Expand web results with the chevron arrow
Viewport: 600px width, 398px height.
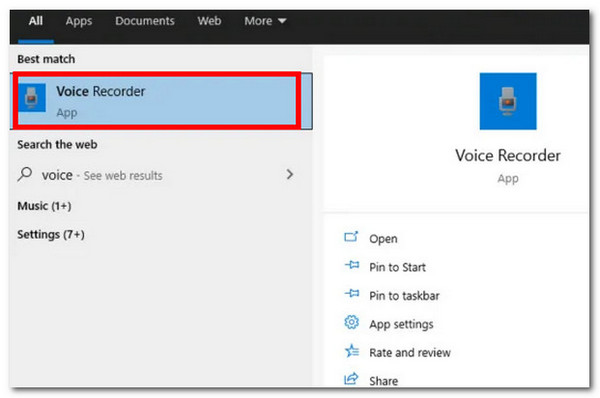(x=290, y=175)
